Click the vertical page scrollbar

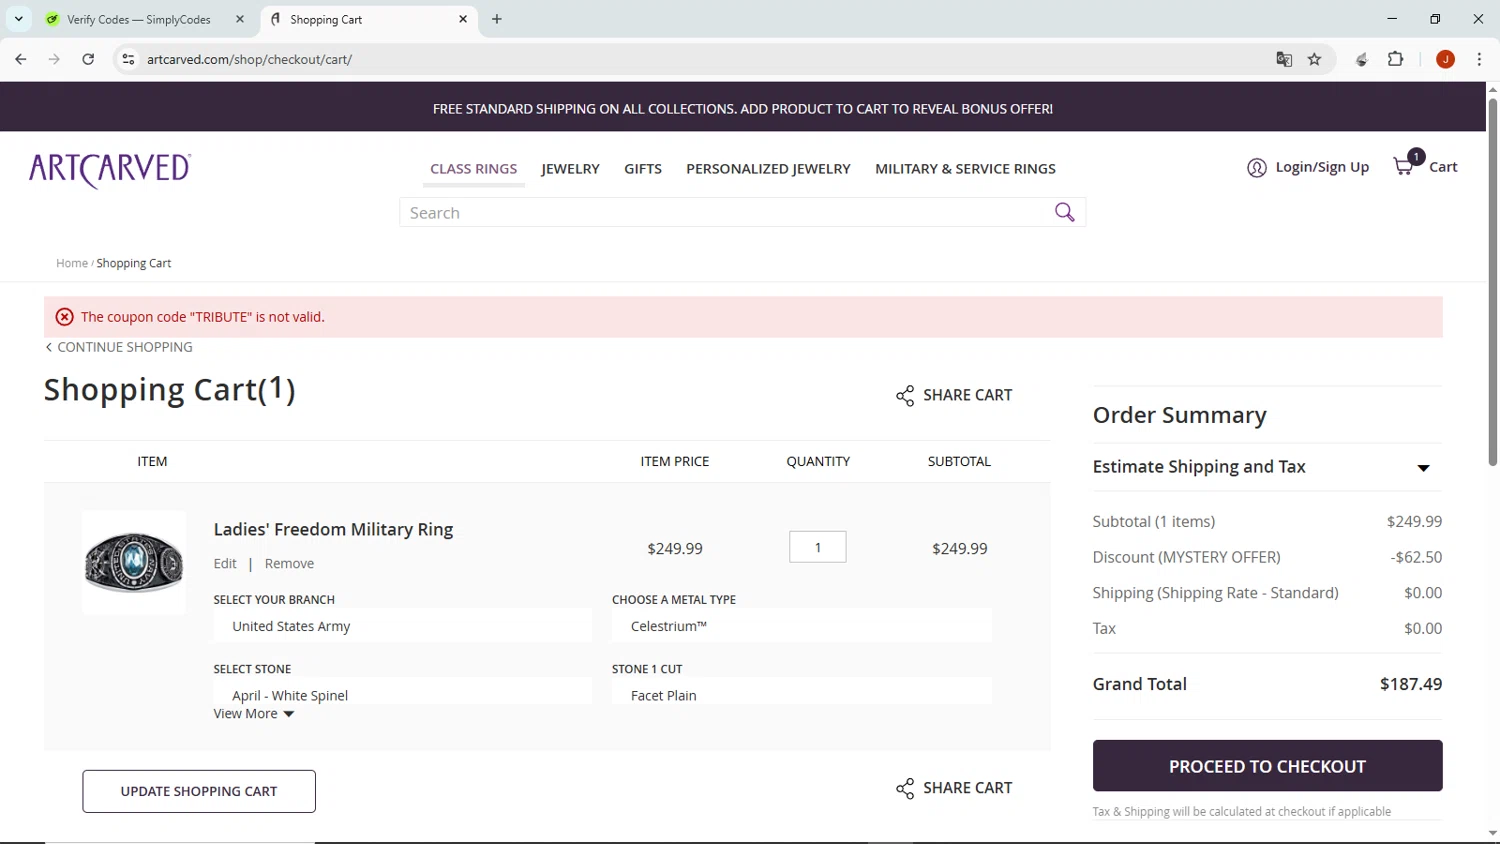tap(1492, 280)
